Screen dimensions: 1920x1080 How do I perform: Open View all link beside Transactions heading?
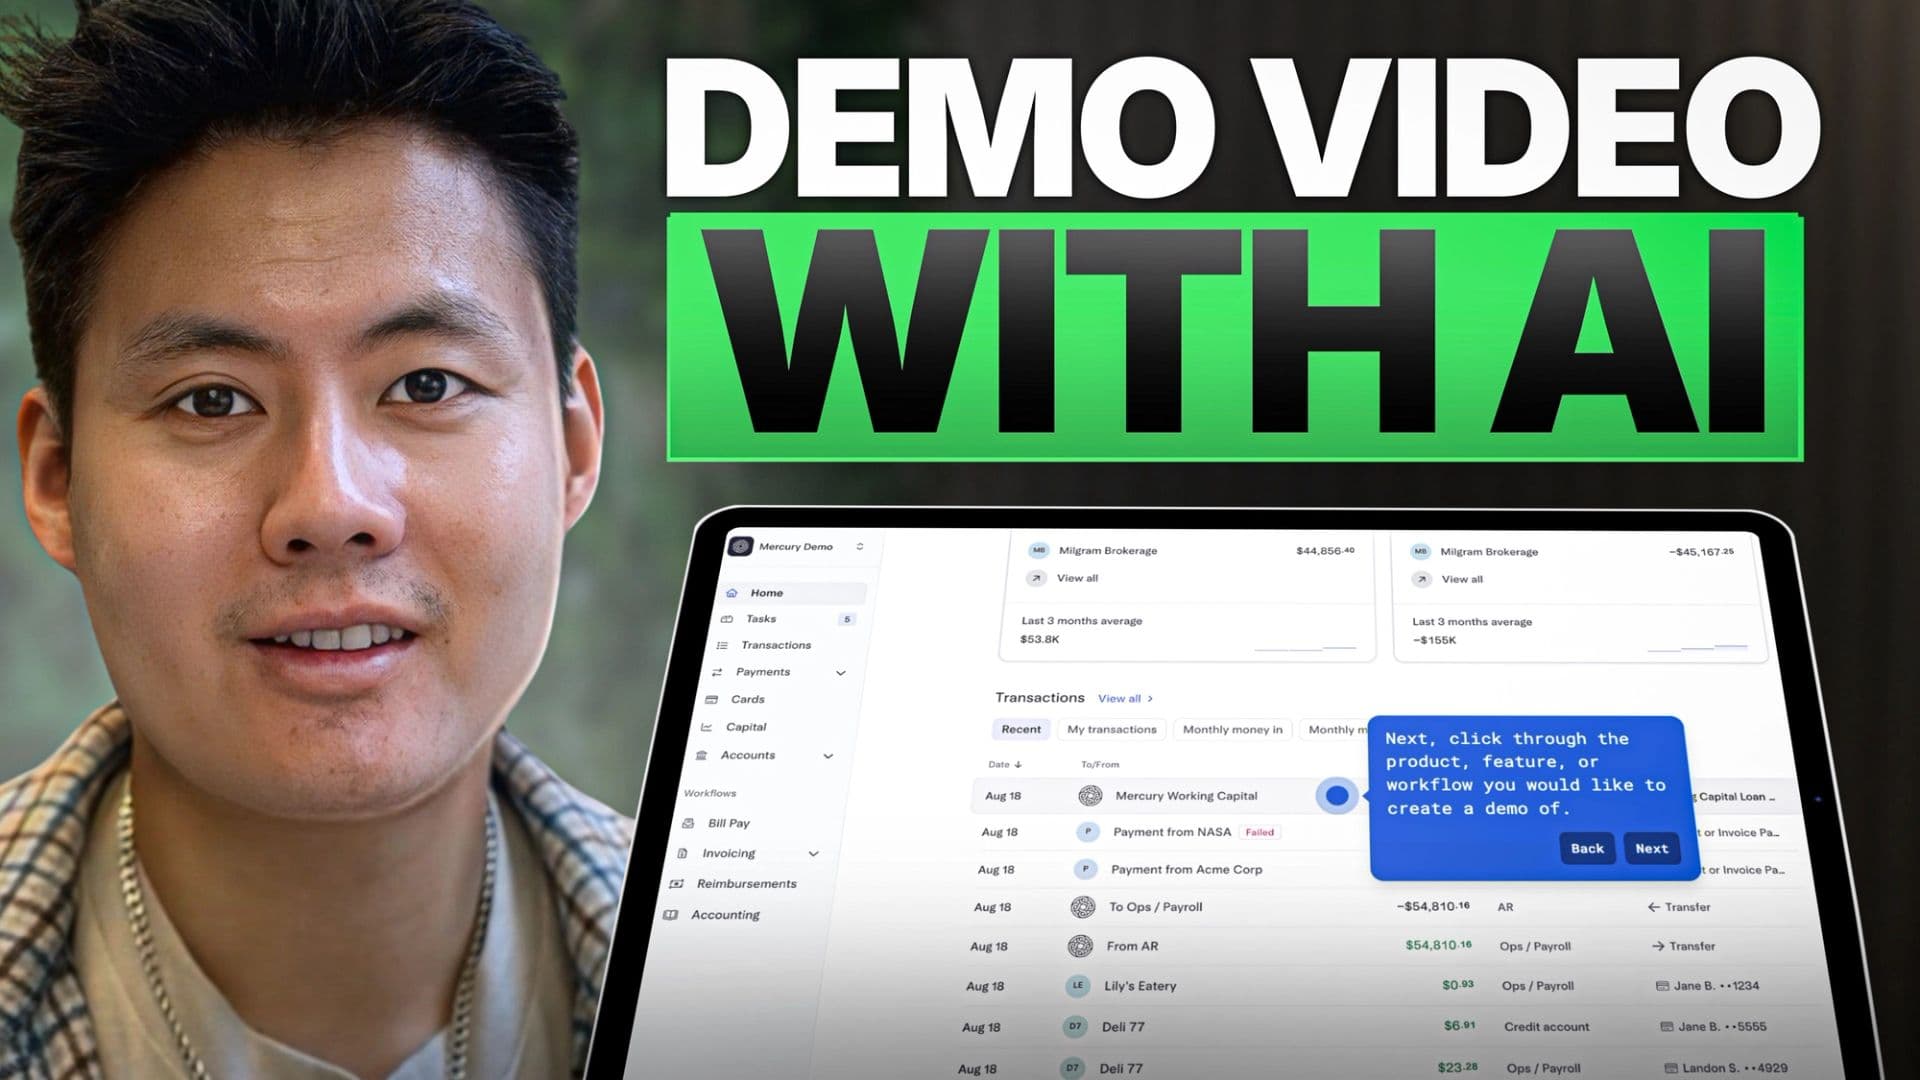(1125, 699)
